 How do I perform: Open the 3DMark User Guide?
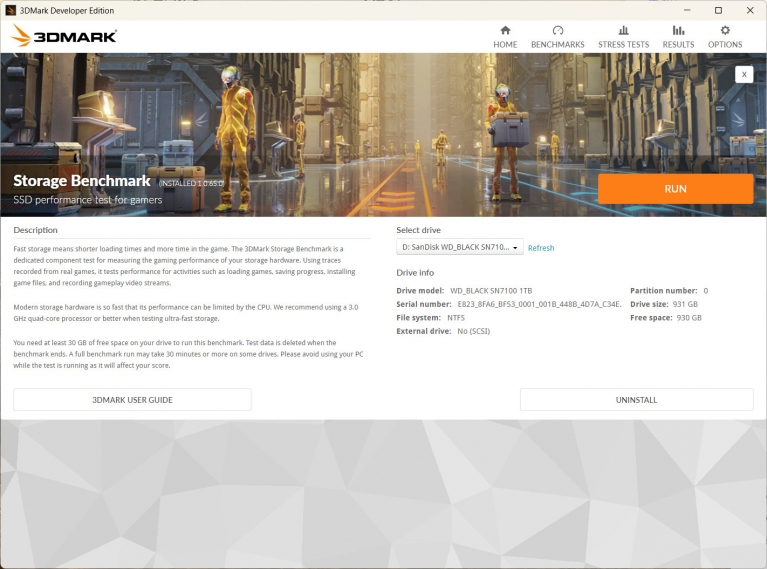click(x=132, y=400)
